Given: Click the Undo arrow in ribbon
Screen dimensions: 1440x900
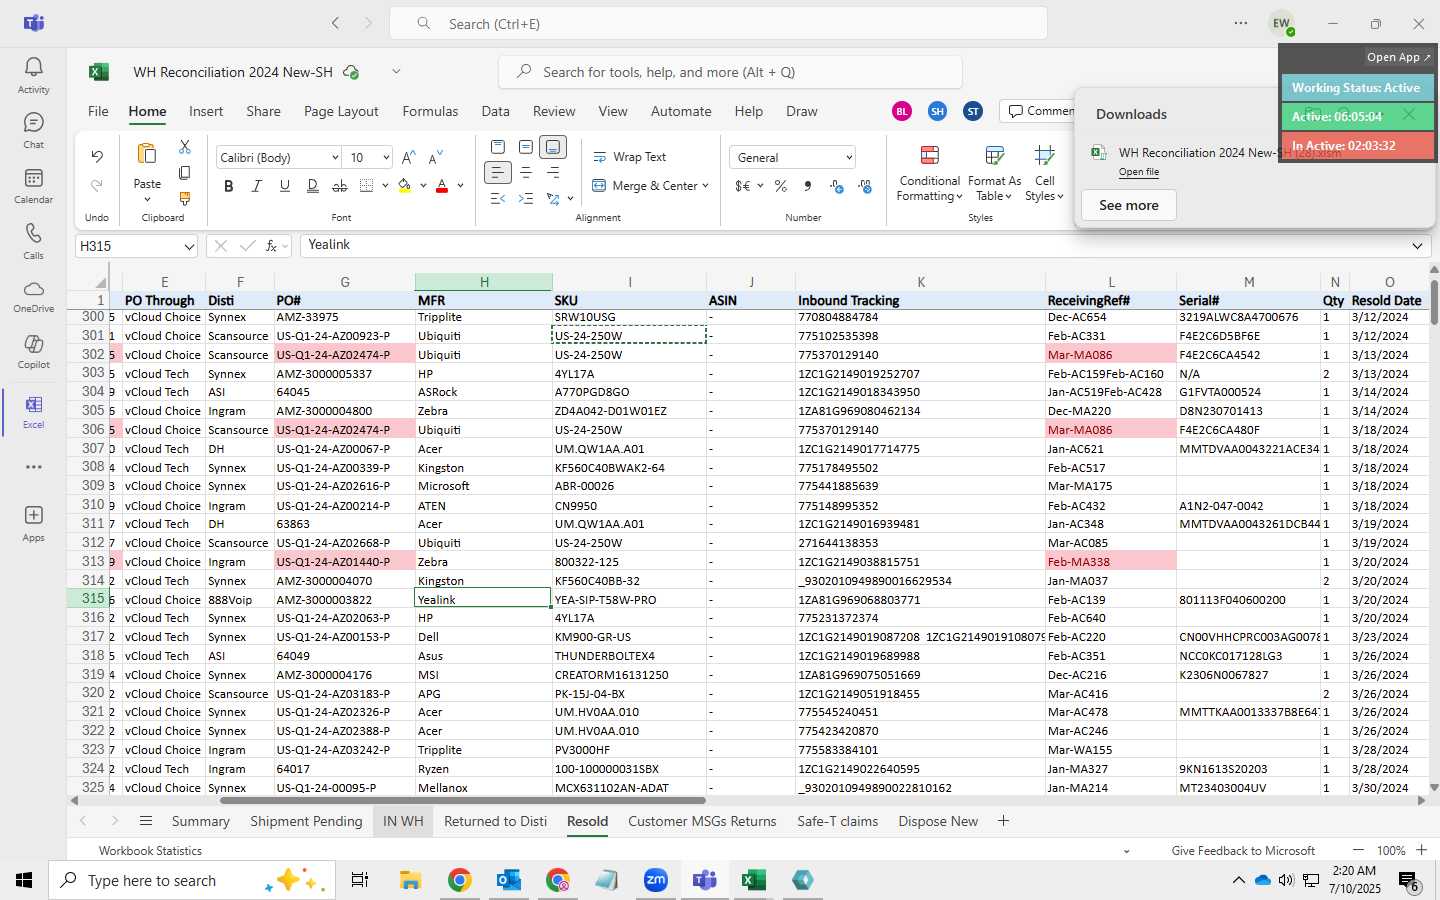Looking at the screenshot, I should click(x=97, y=156).
